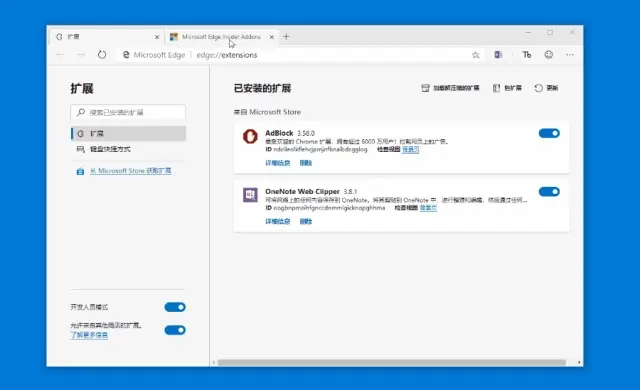Turn off 开发人员模式 developer mode toggle
The width and height of the screenshot is (640, 390).
pos(175,307)
